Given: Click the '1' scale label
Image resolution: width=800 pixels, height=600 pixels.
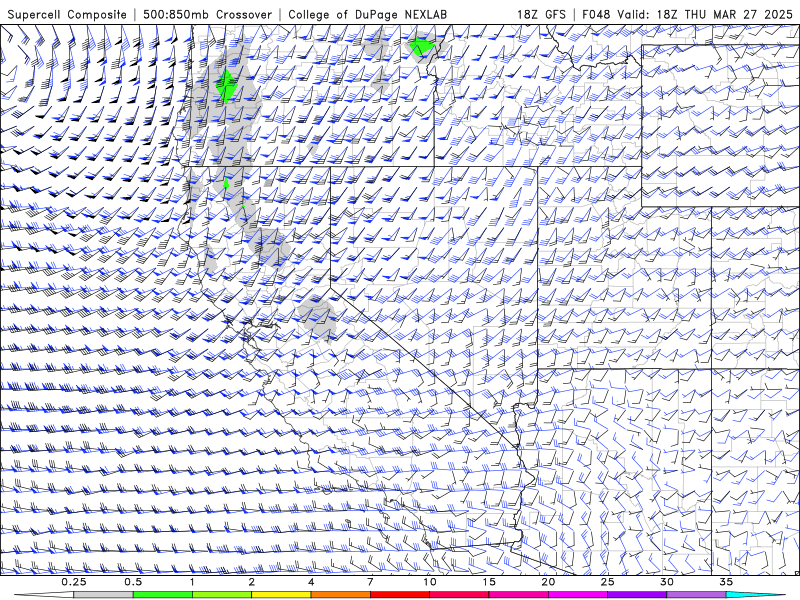Looking at the screenshot, I should 192,582.
